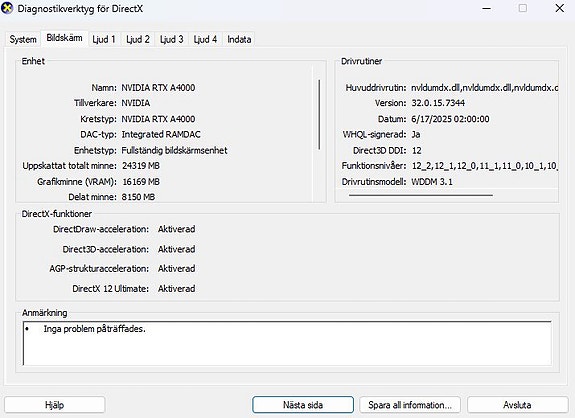Click the Drivrutiner panel horizontal scrollbar

click(x=421, y=195)
